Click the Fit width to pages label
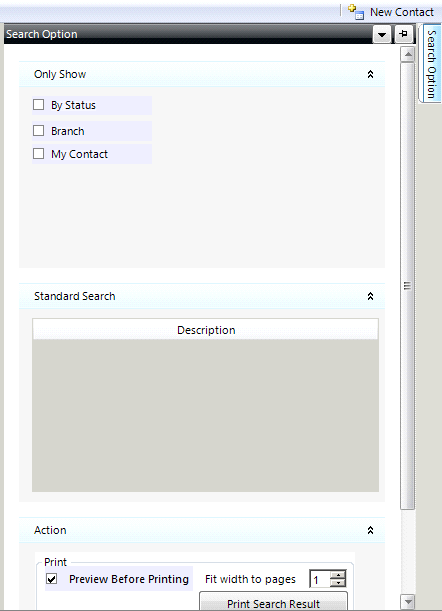The image size is (442, 611). [250, 579]
